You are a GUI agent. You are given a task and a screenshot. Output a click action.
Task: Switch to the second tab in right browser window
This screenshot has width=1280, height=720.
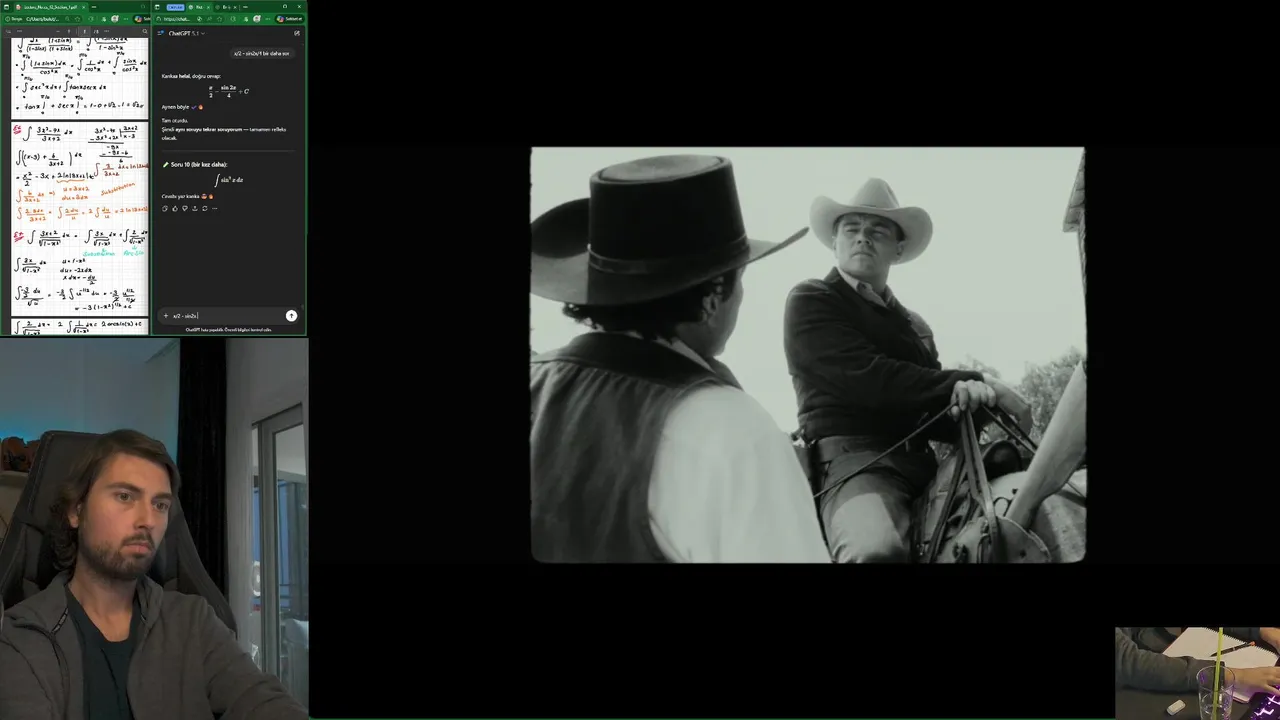[x=200, y=7]
